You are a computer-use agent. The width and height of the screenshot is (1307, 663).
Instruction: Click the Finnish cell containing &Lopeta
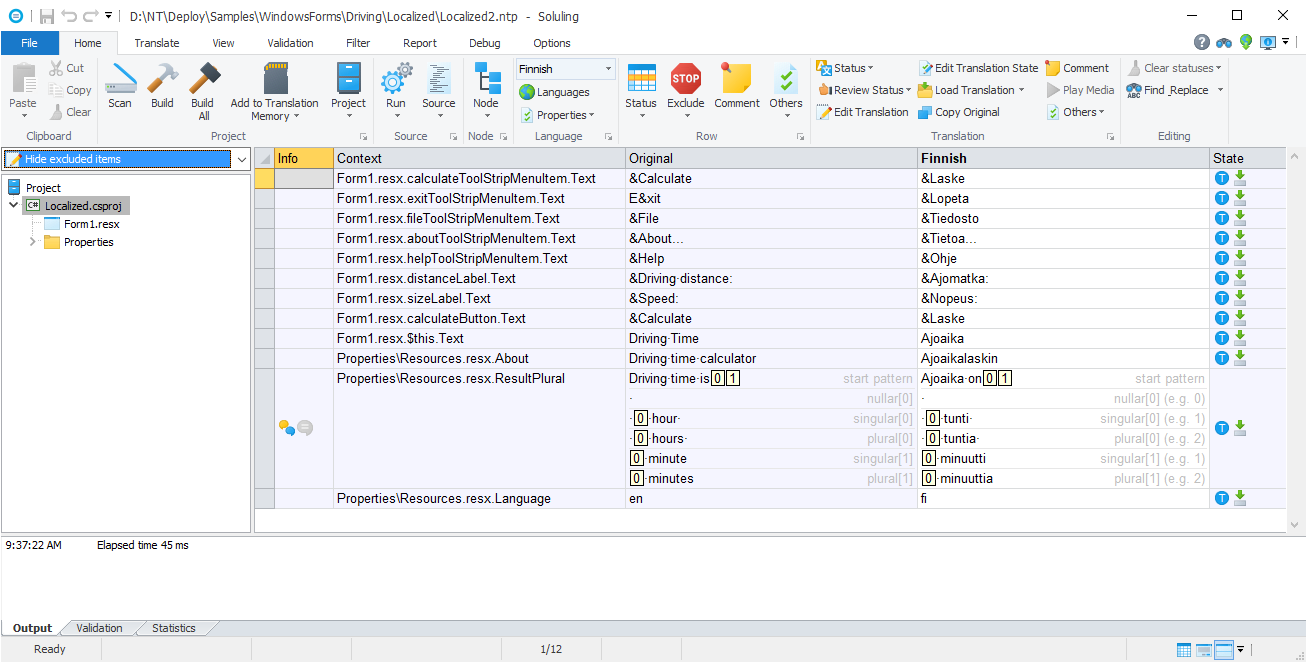tap(1062, 199)
